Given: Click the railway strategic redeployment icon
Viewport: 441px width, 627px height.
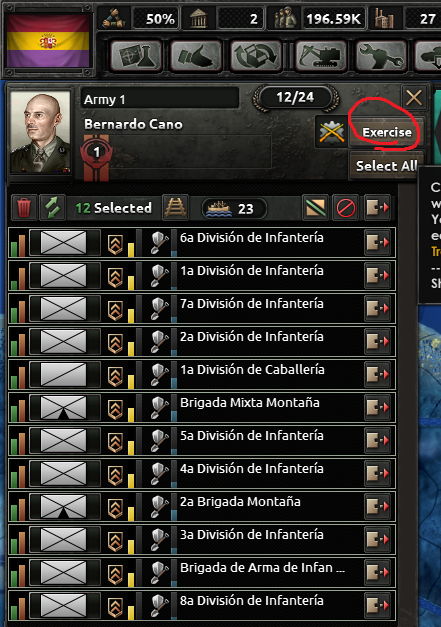Looking at the screenshot, I should pos(175,208).
